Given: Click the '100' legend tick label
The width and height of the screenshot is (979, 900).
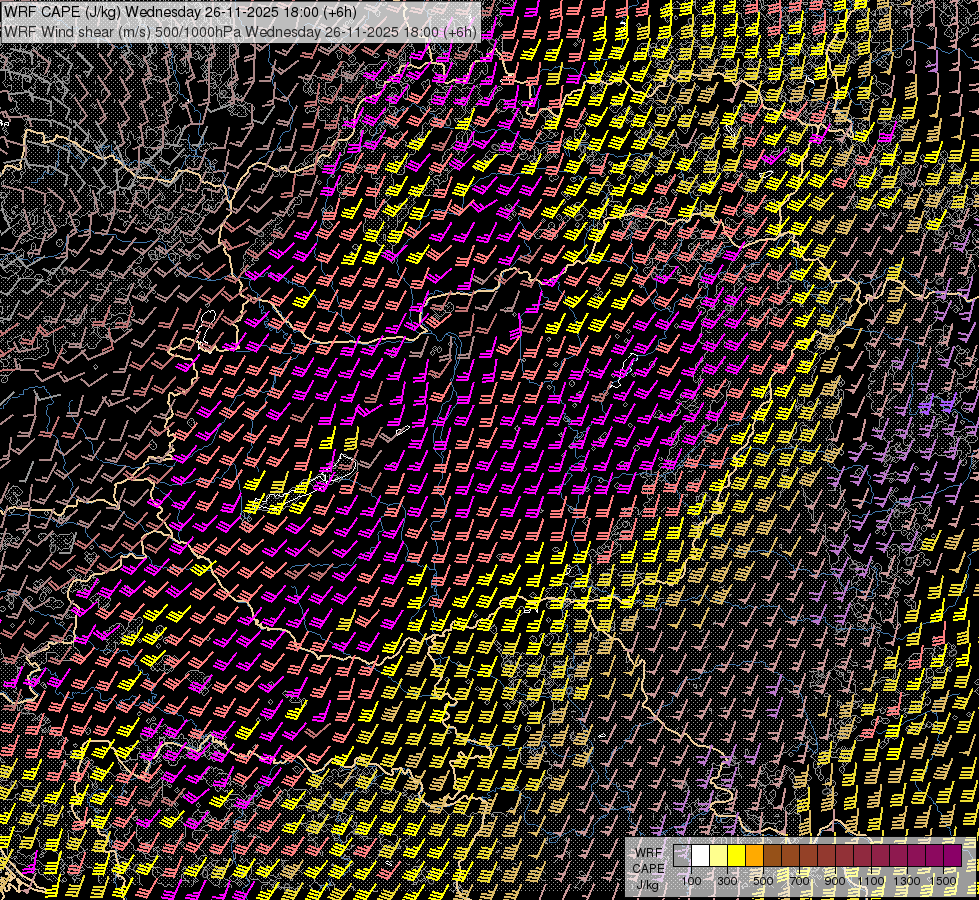Looking at the screenshot, I should tap(691, 881).
